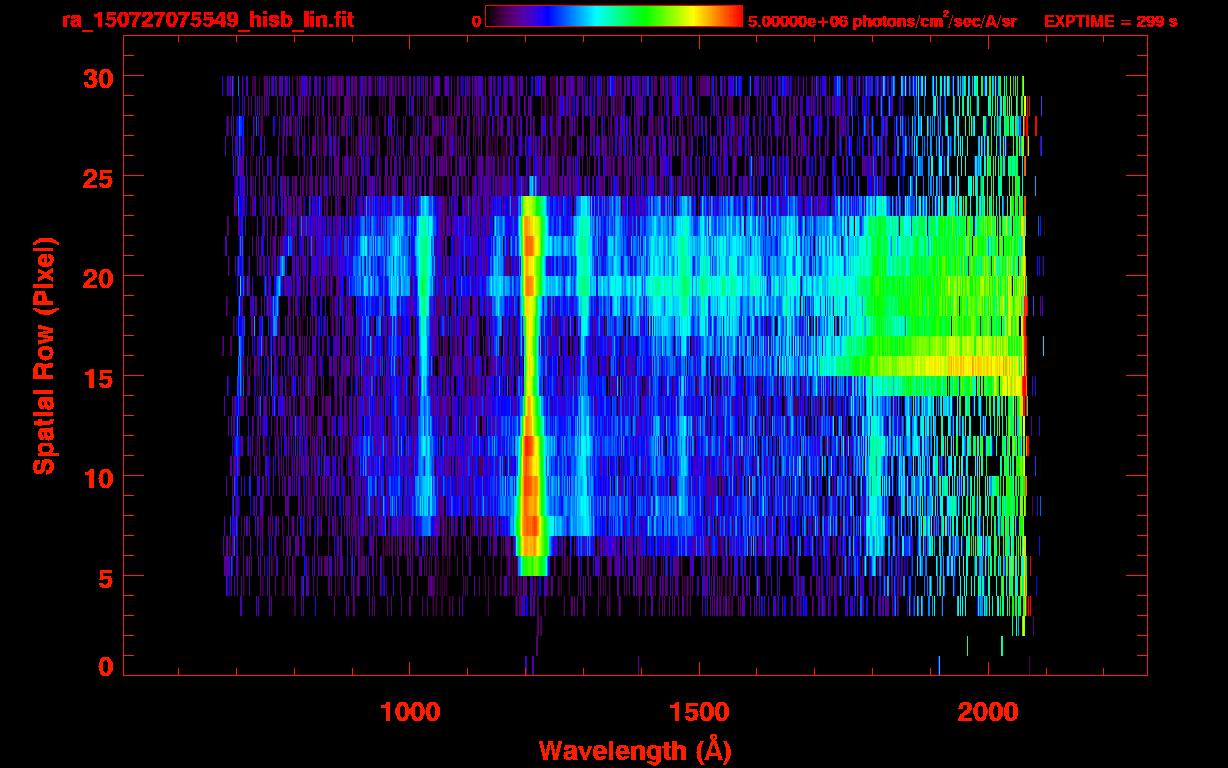Click the color bar maximum value 5.00000e+06
1228x768 pixels.
pyautogui.click(x=796, y=21)
